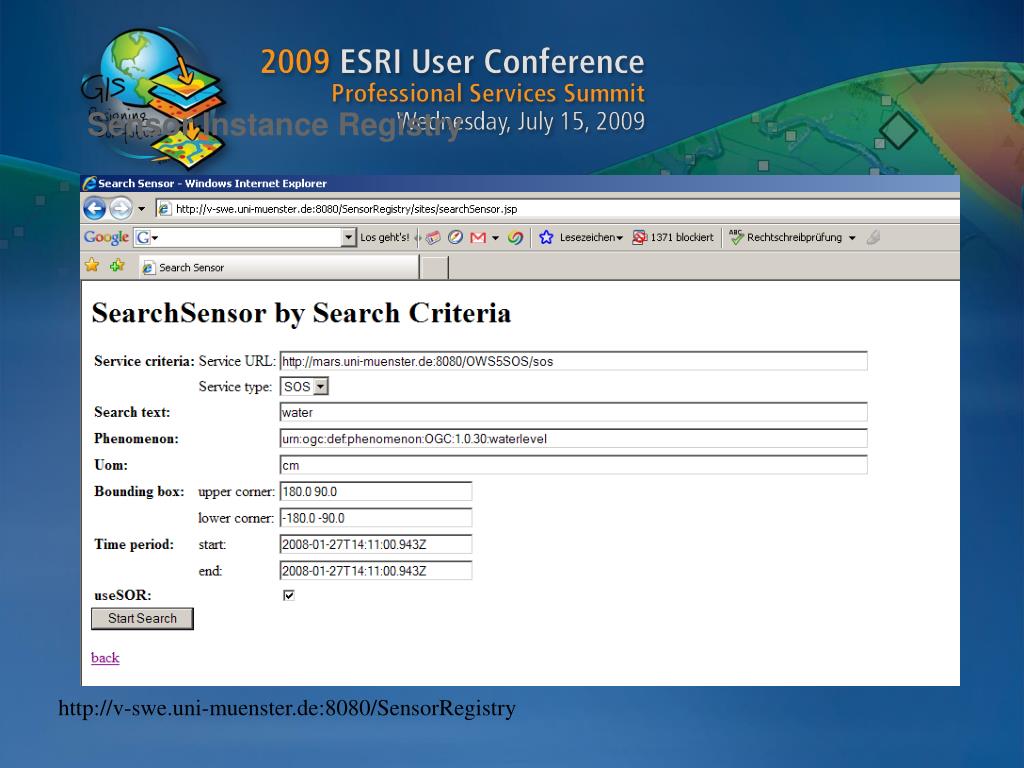Open the recent pages dropdown arrow
The image size is (1024, 768).
(x=141, y=209)
